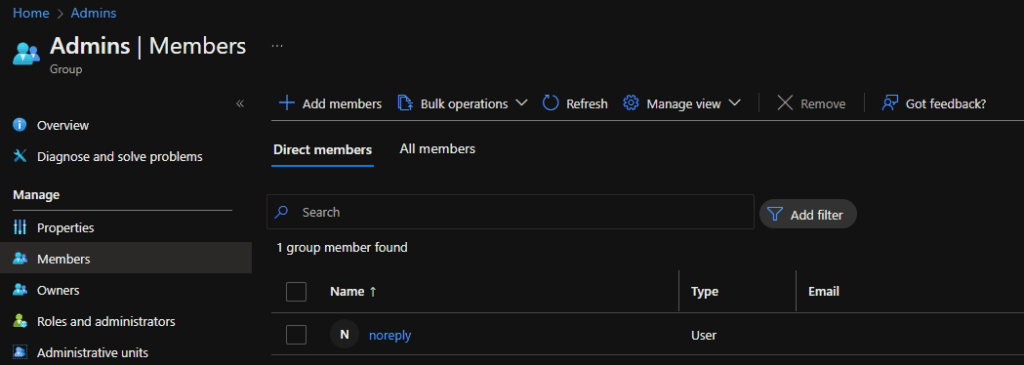Open the noreply user link
Screen dimensions: 1024x365
click(x=390, y=336)
